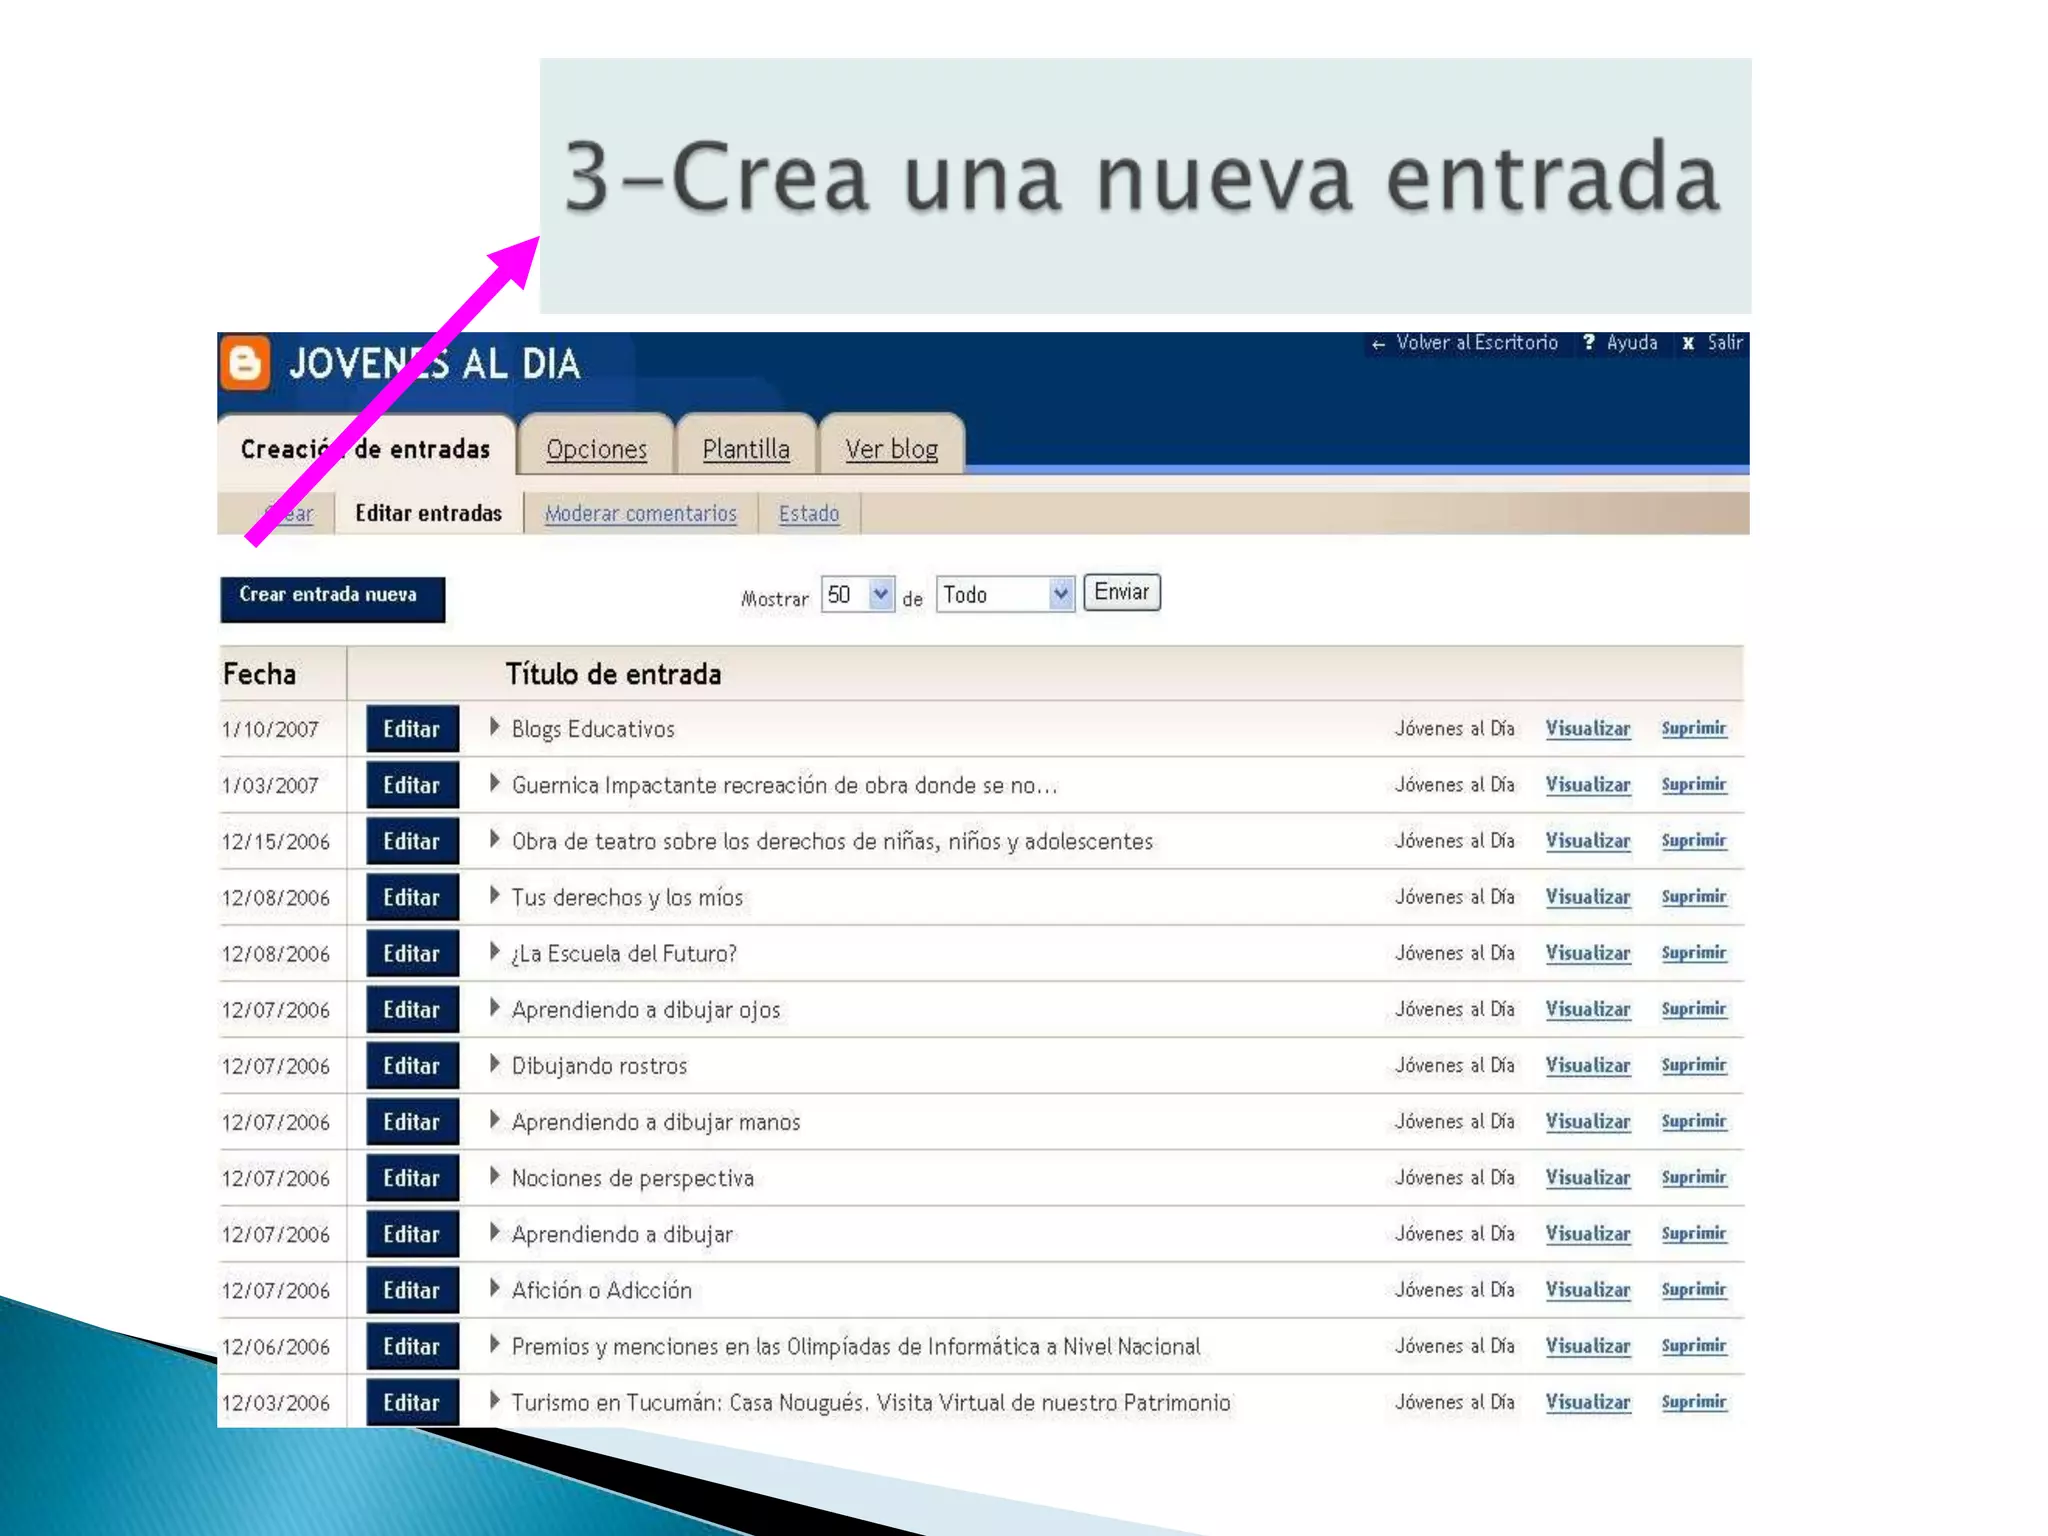
Task: Expand the Aprendiendo a dibujar ojos entry
Action: pos(494,1007)
